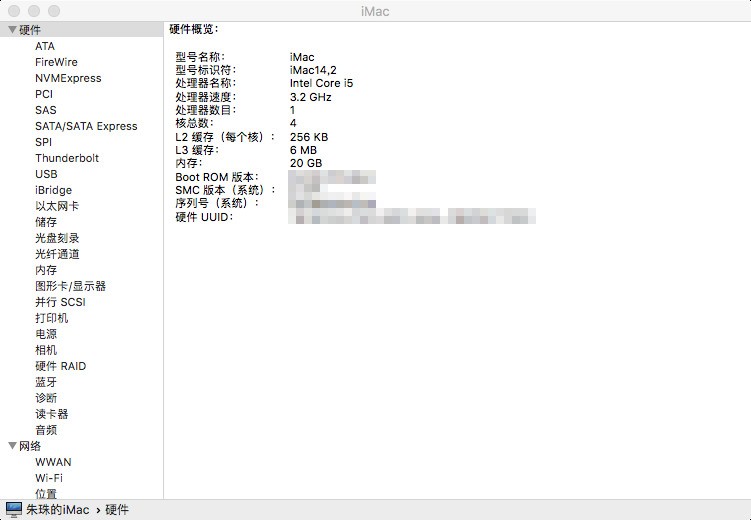Click the 硬件 UUID label
The height and width of the screenshot is (520, 751).
[x=205, y=217]
